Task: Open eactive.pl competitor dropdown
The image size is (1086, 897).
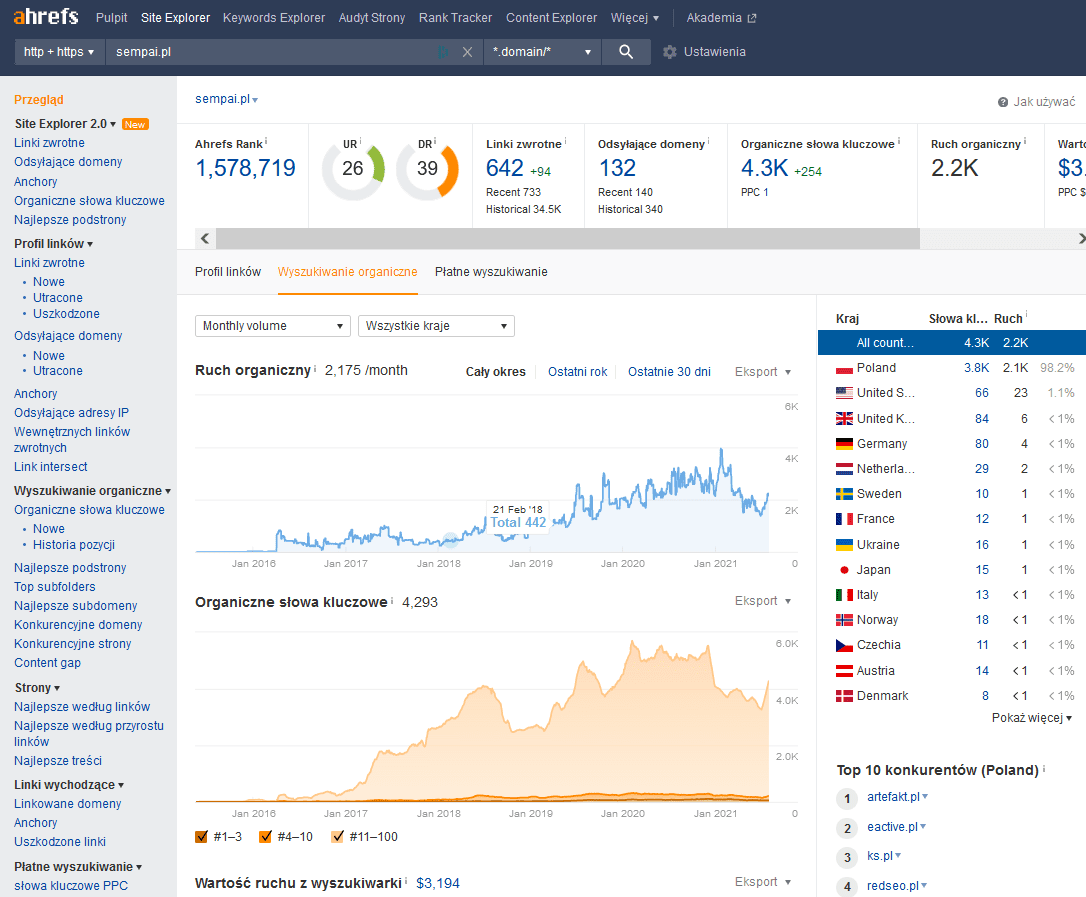Action: 923,826
